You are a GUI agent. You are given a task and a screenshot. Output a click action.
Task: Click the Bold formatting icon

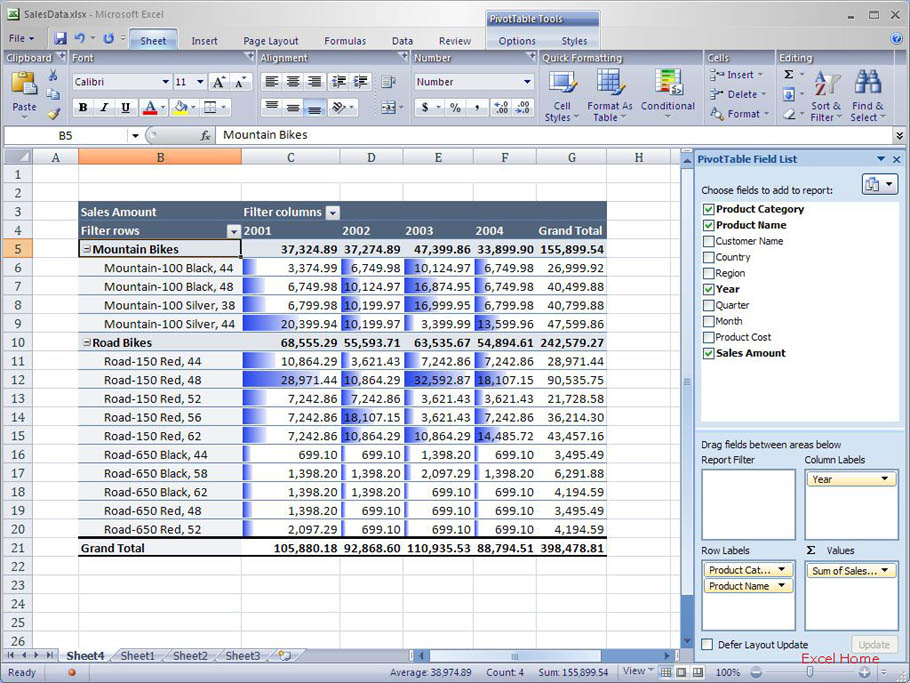click(x=82, y=108)
